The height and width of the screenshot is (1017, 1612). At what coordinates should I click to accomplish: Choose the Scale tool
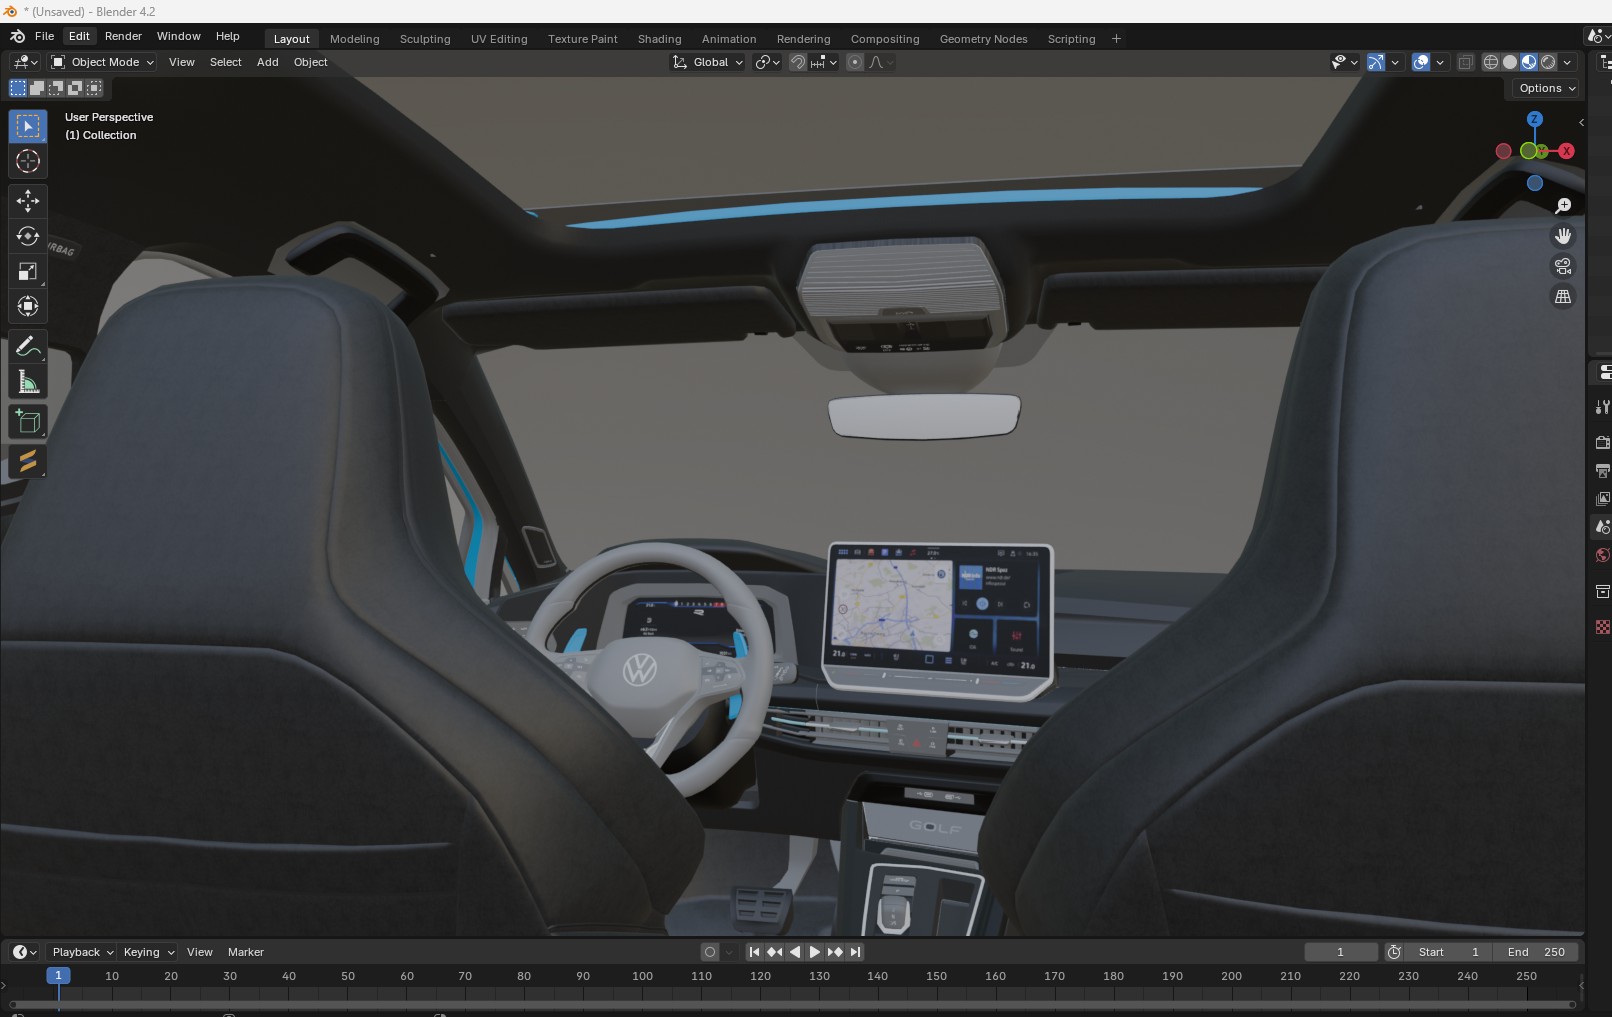click(x=27, y=271)
